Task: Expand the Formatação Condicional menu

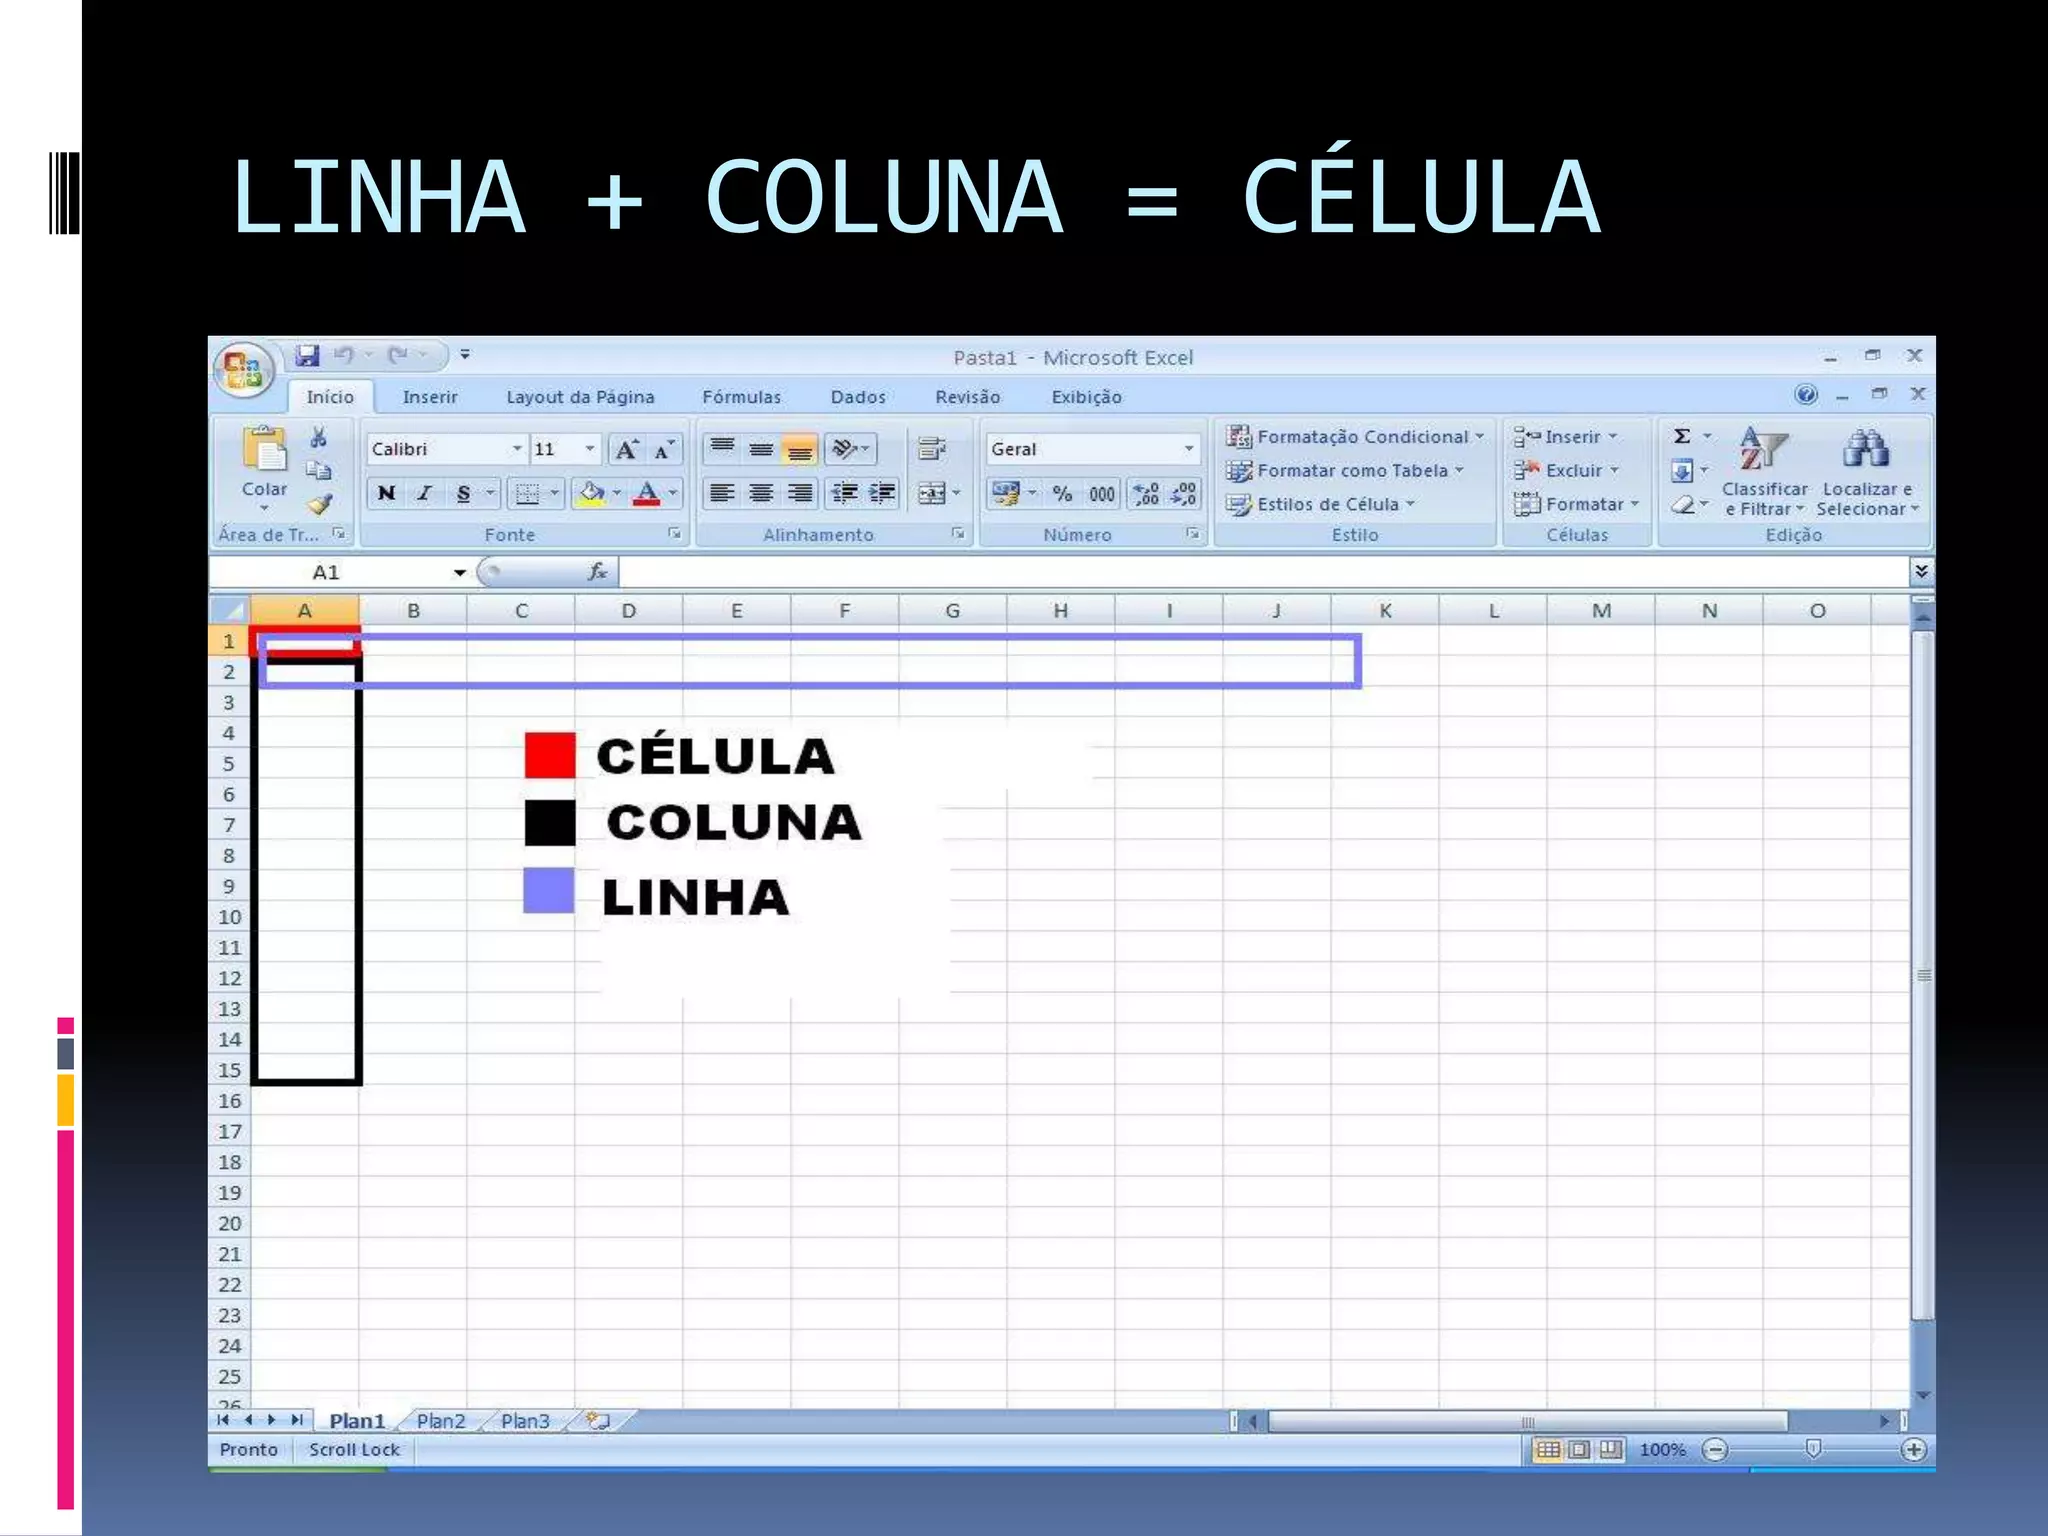Action: click(1355, 437)
